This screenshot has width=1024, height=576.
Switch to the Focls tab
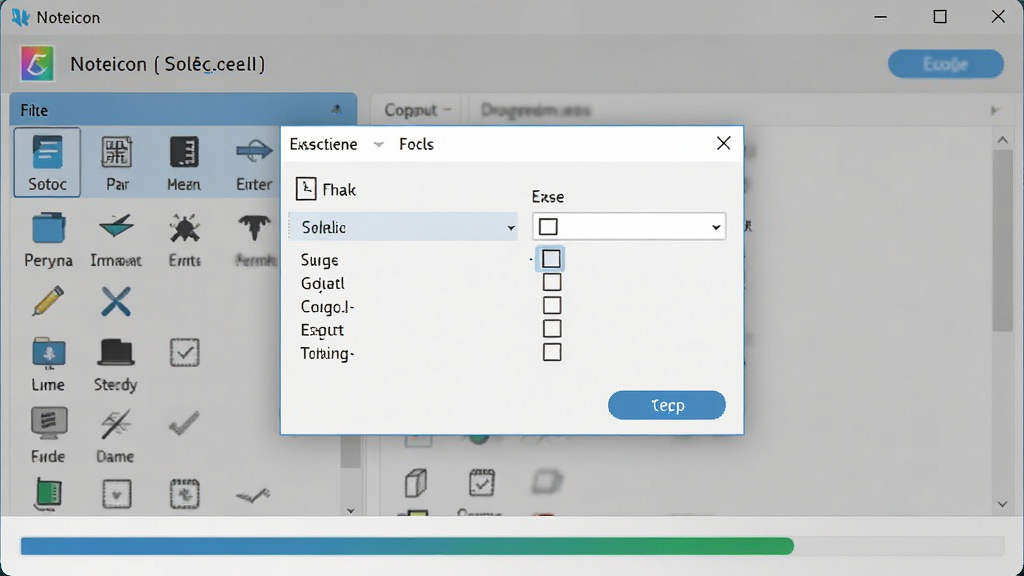point(416,144)
